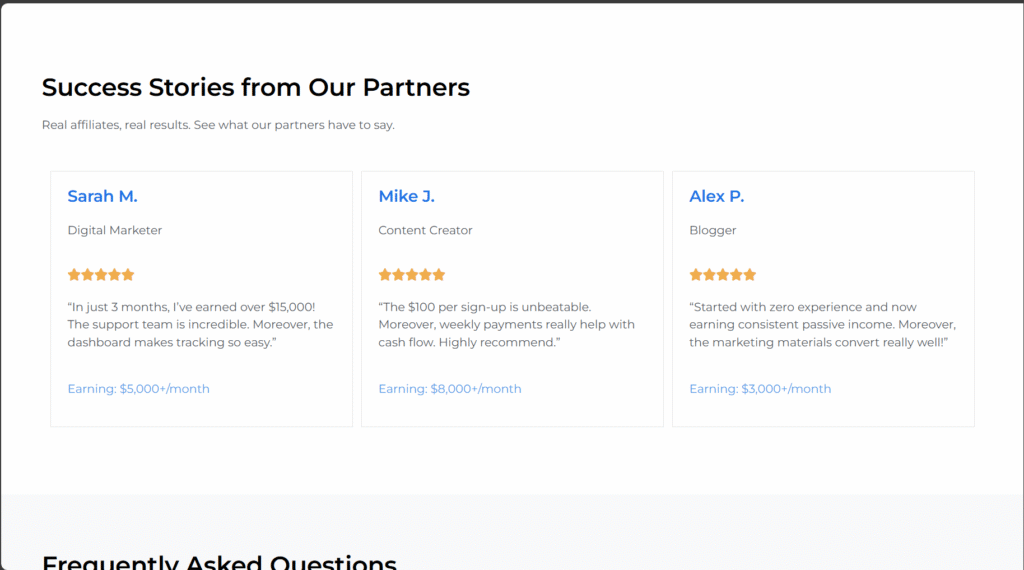The image size is (1024, 570).
Task: Open the Sarah M. partner name
Action: (102, 197)
